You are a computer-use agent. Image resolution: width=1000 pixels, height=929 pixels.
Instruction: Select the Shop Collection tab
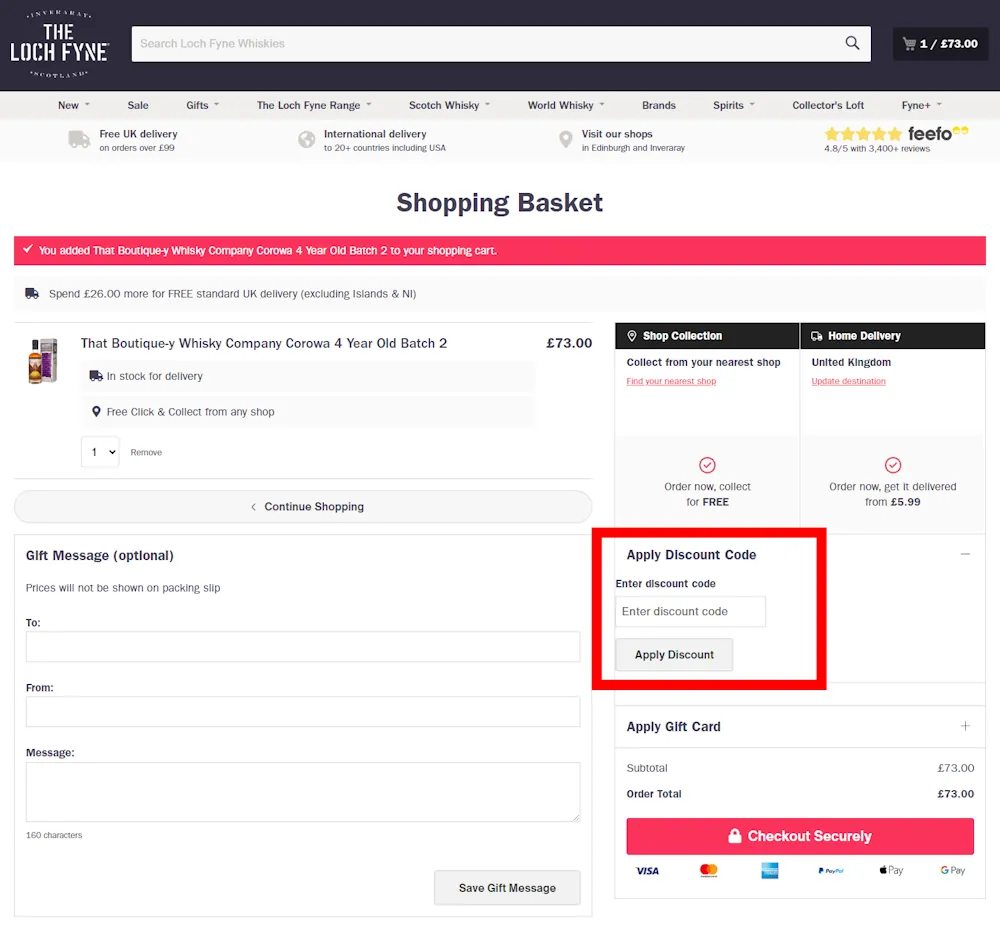[707, 336]
